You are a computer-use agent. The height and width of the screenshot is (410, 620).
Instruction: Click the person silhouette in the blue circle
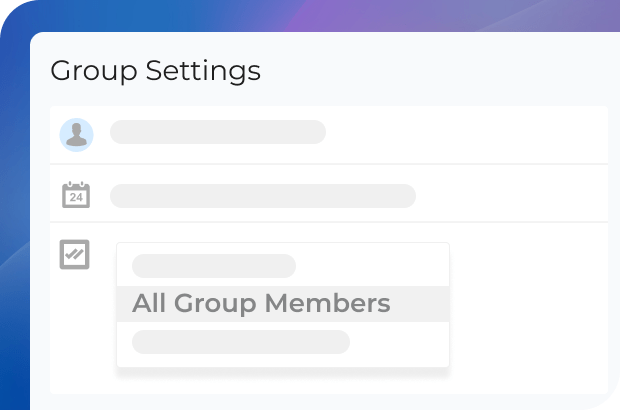[76, 136]
